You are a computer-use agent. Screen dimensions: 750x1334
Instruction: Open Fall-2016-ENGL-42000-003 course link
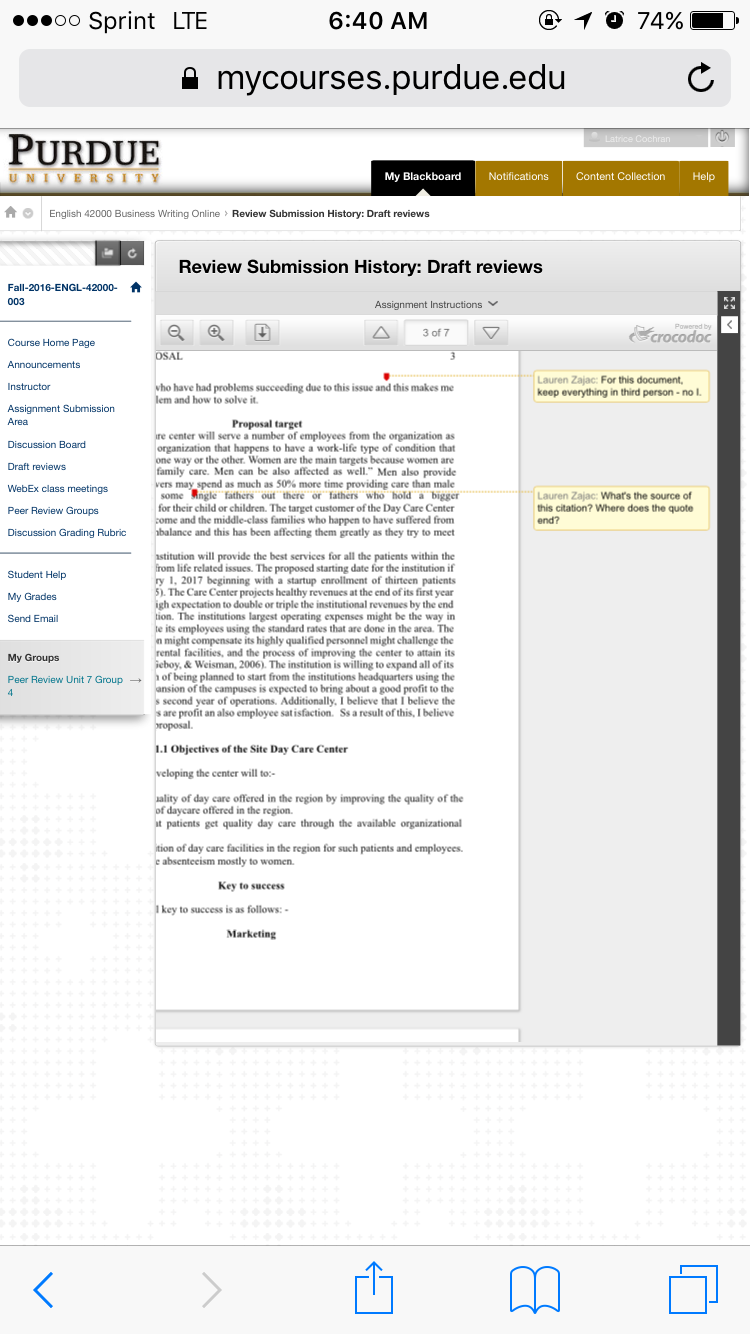[62, 294]
